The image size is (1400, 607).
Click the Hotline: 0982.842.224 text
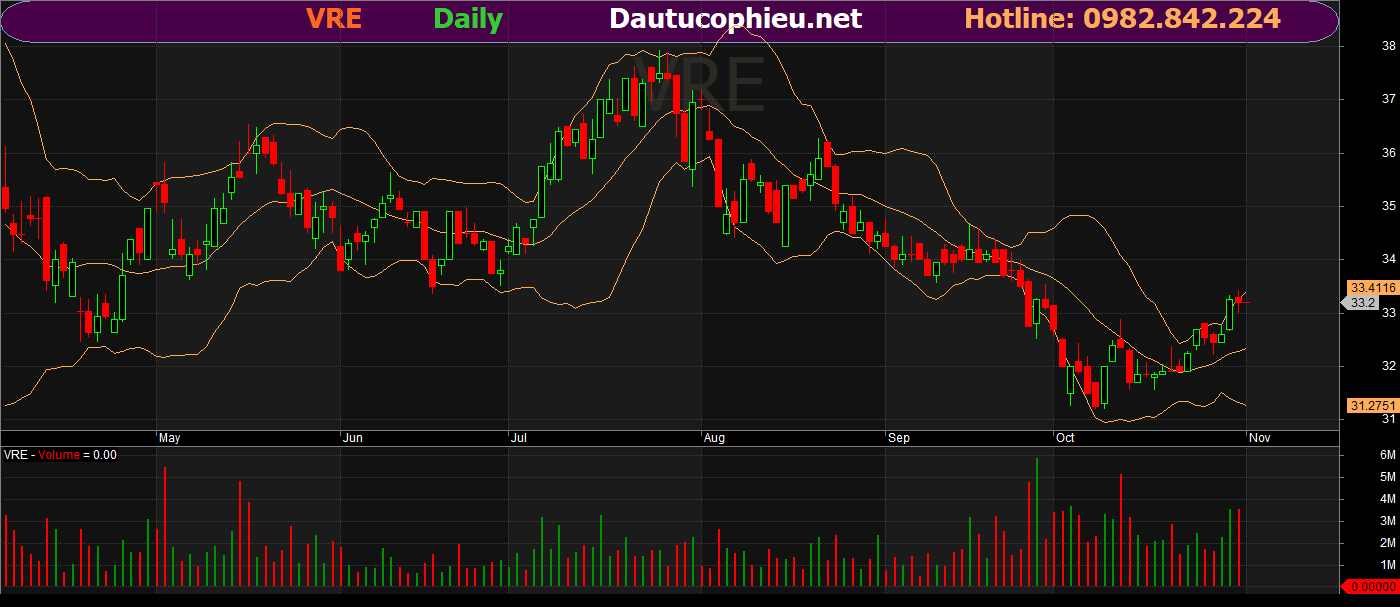click(1122, 18)
